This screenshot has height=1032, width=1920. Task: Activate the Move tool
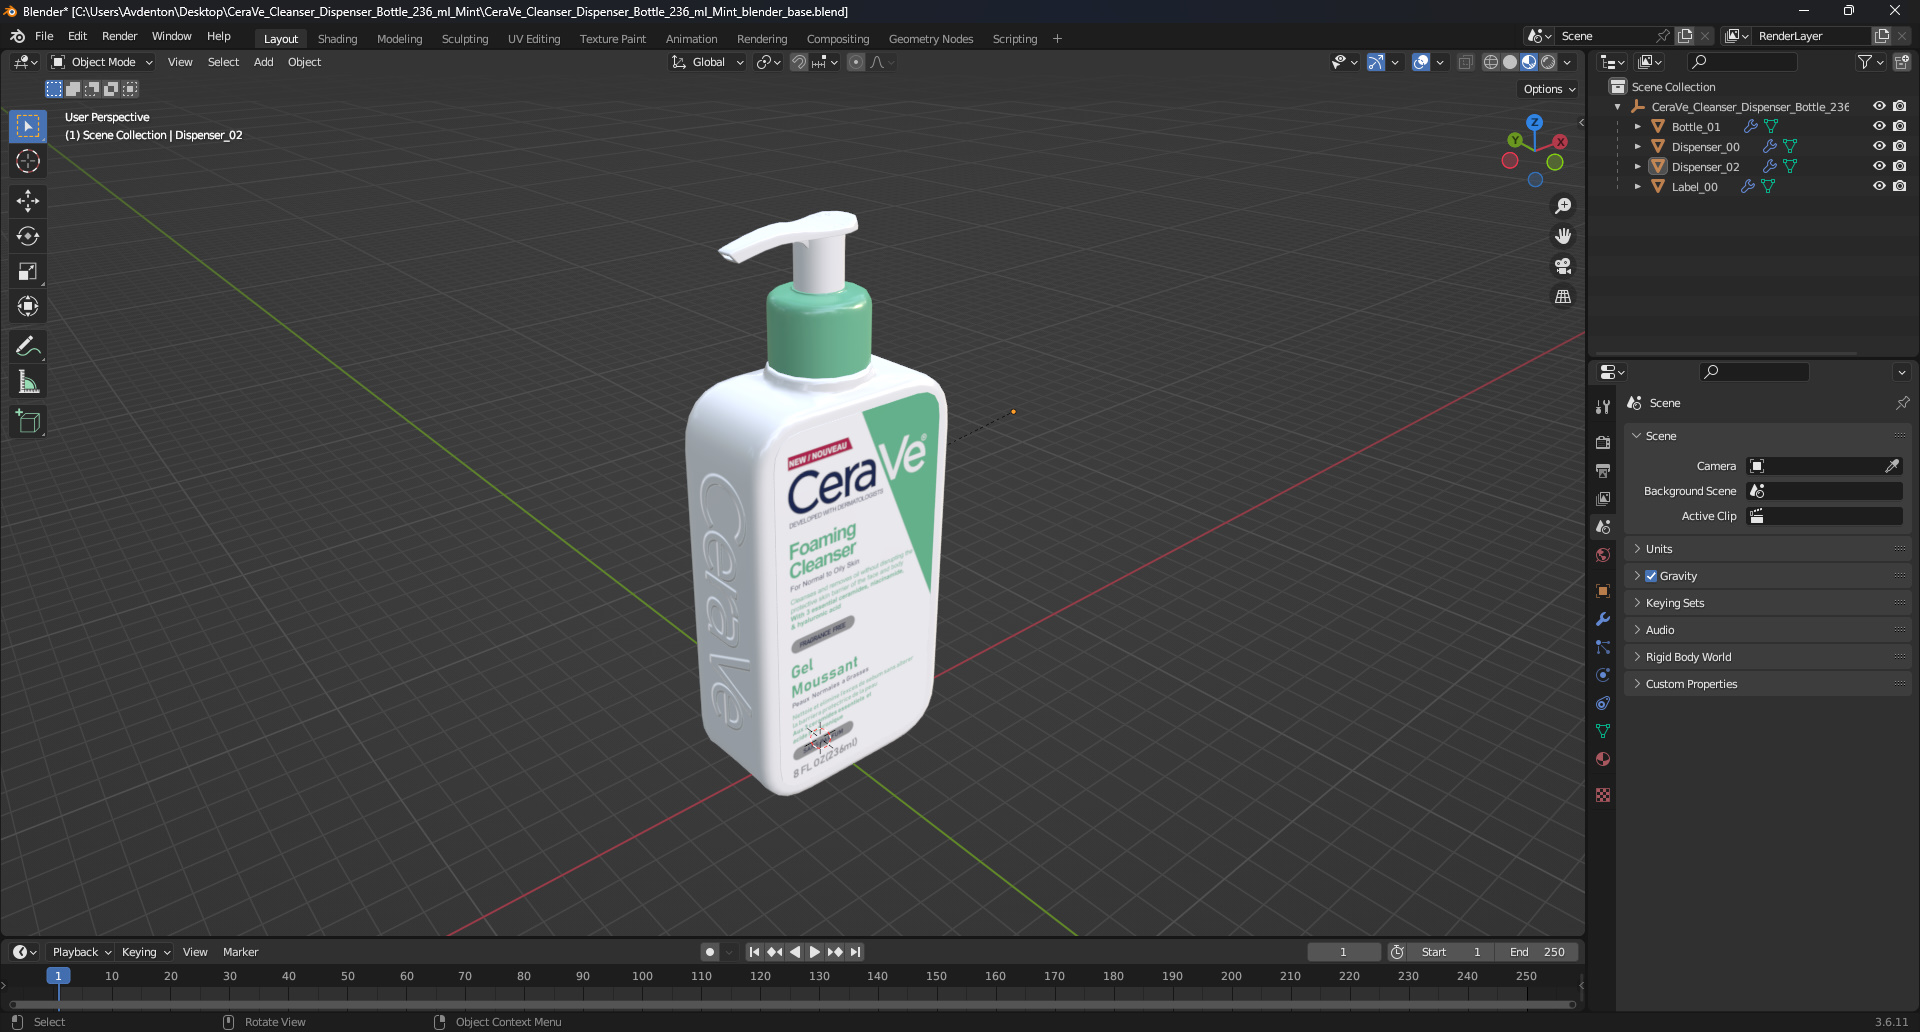pyautogui.click(x=28, y=201)
